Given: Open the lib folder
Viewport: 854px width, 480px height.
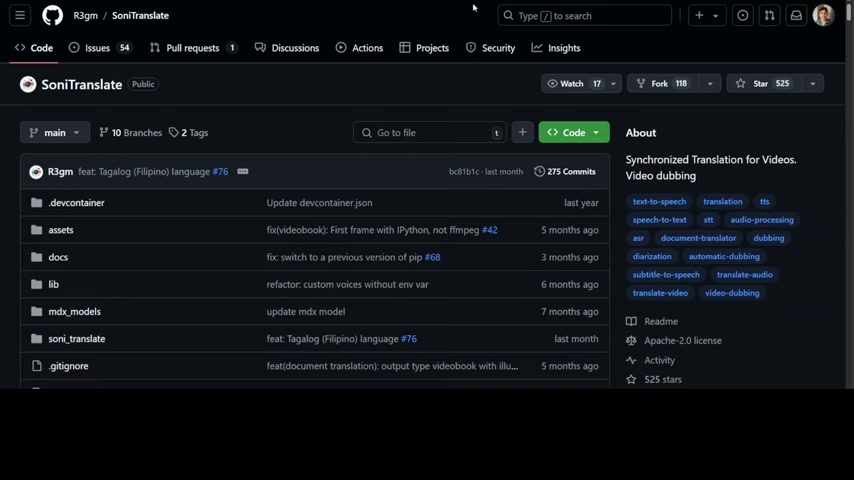Looking at the screenshot, I should pos(53,284).
